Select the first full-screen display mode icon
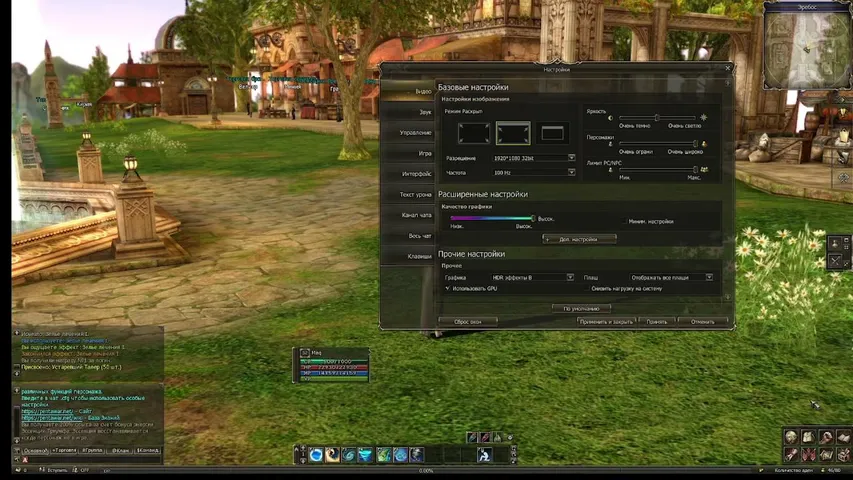 pos(473,133)
